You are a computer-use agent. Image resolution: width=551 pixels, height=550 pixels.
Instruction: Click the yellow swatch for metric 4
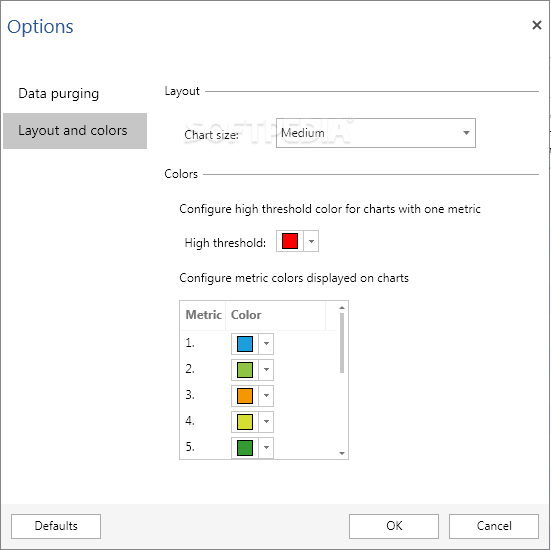[x=245, y=422]
